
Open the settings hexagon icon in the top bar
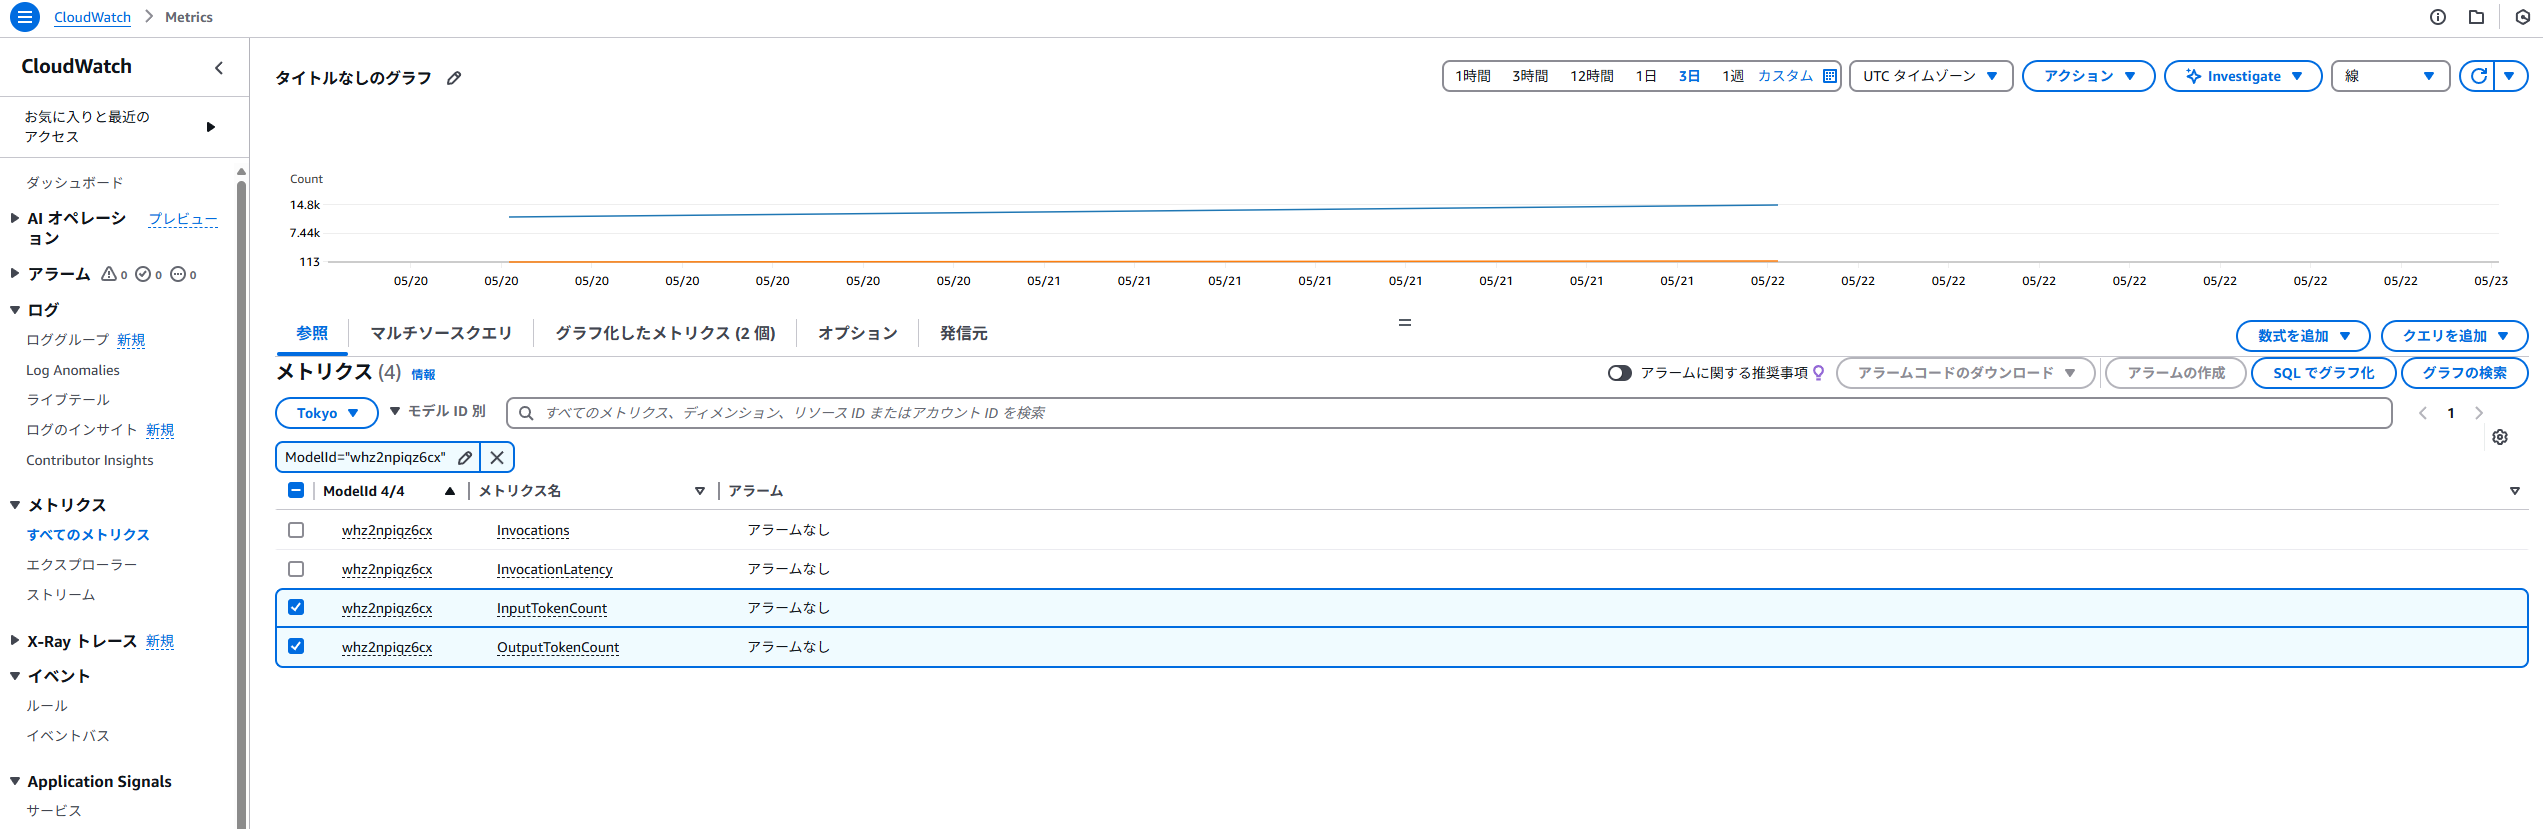coord(2522,17)
